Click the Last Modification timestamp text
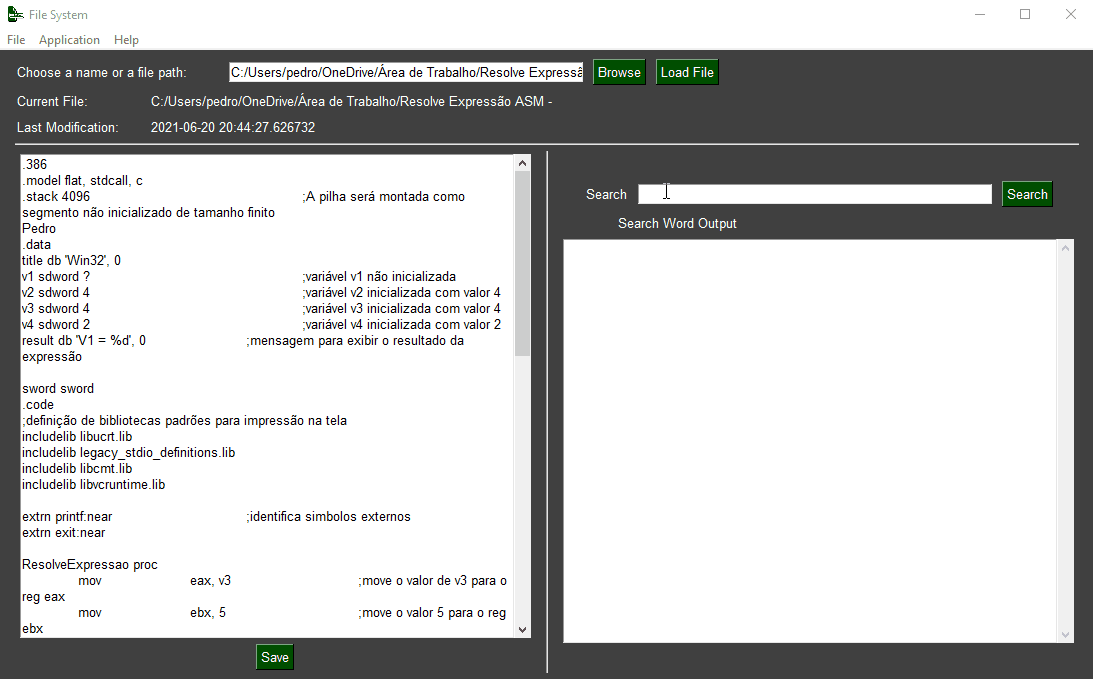The image size is (1093, 679). click(x=231, y=127)
